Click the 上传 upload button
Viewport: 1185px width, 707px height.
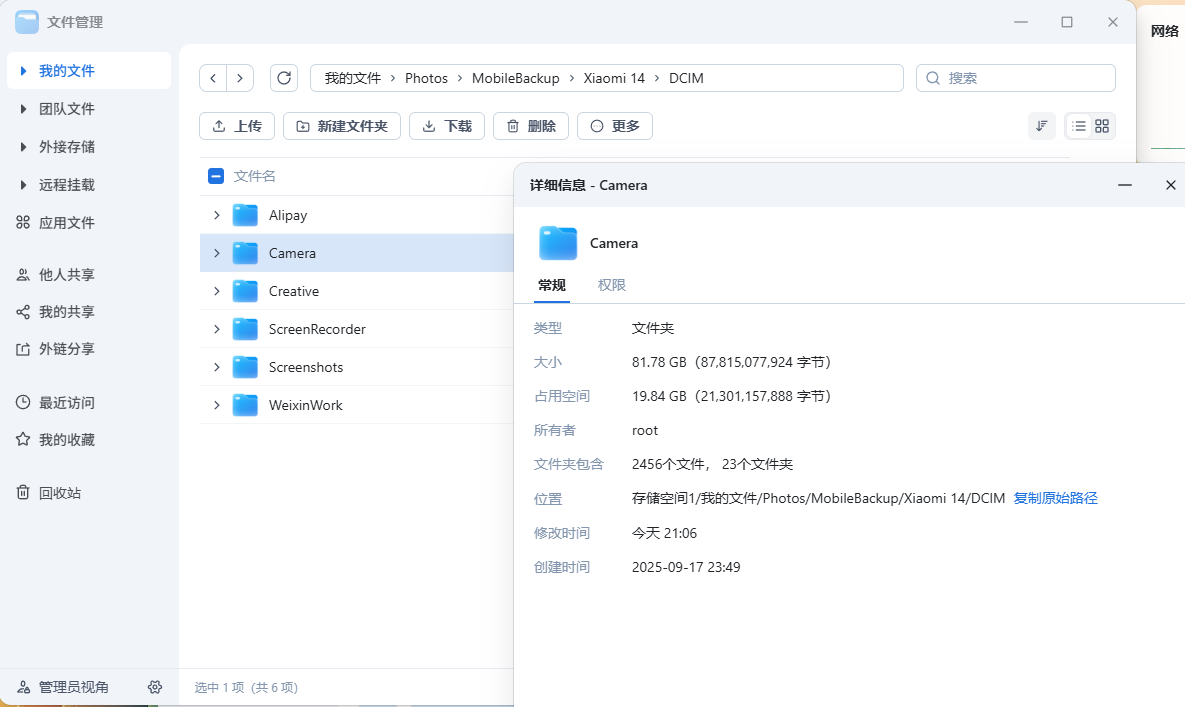pos(237,126)
